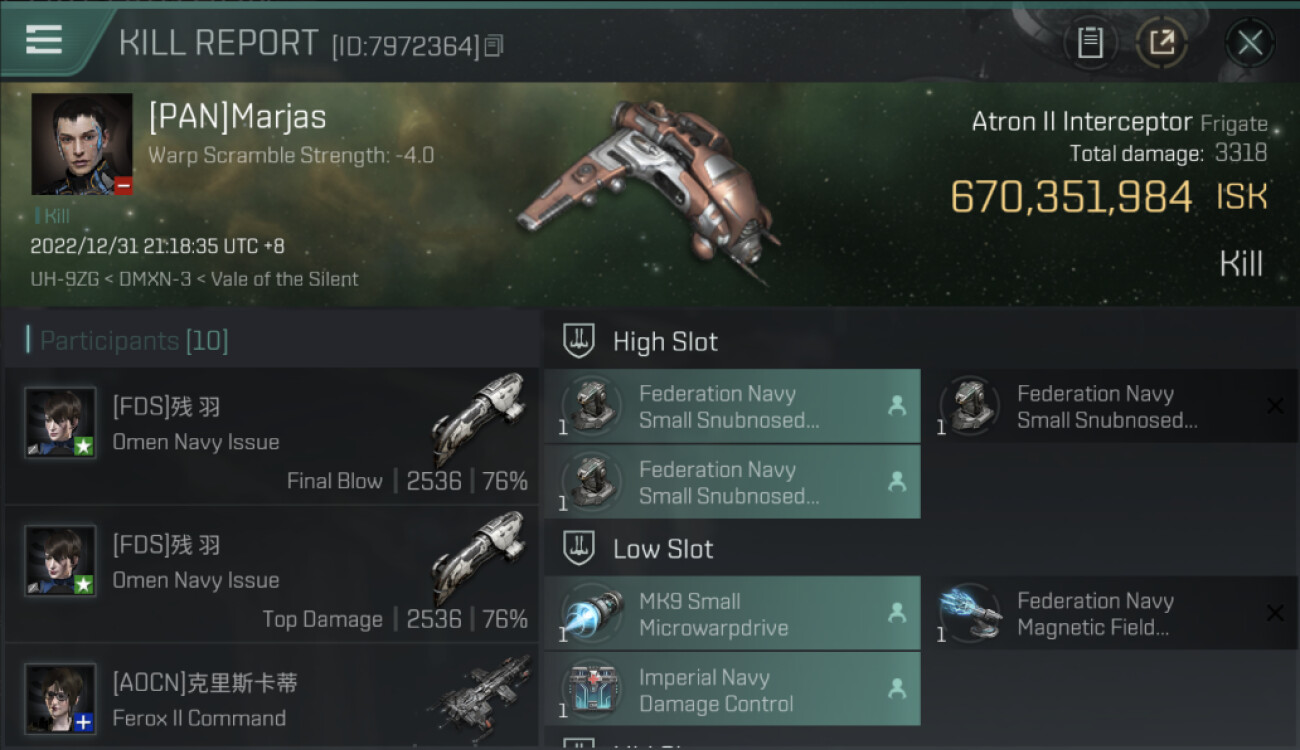Screen dimensions: 1300x750
Task: Open Top Damage participant Omen Navy Issue entry
Action: click(271, 574)
